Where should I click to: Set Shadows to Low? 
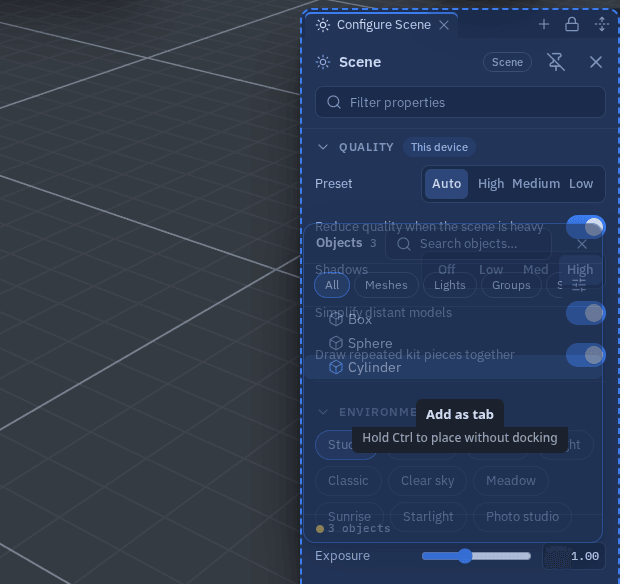pos(491,270)
